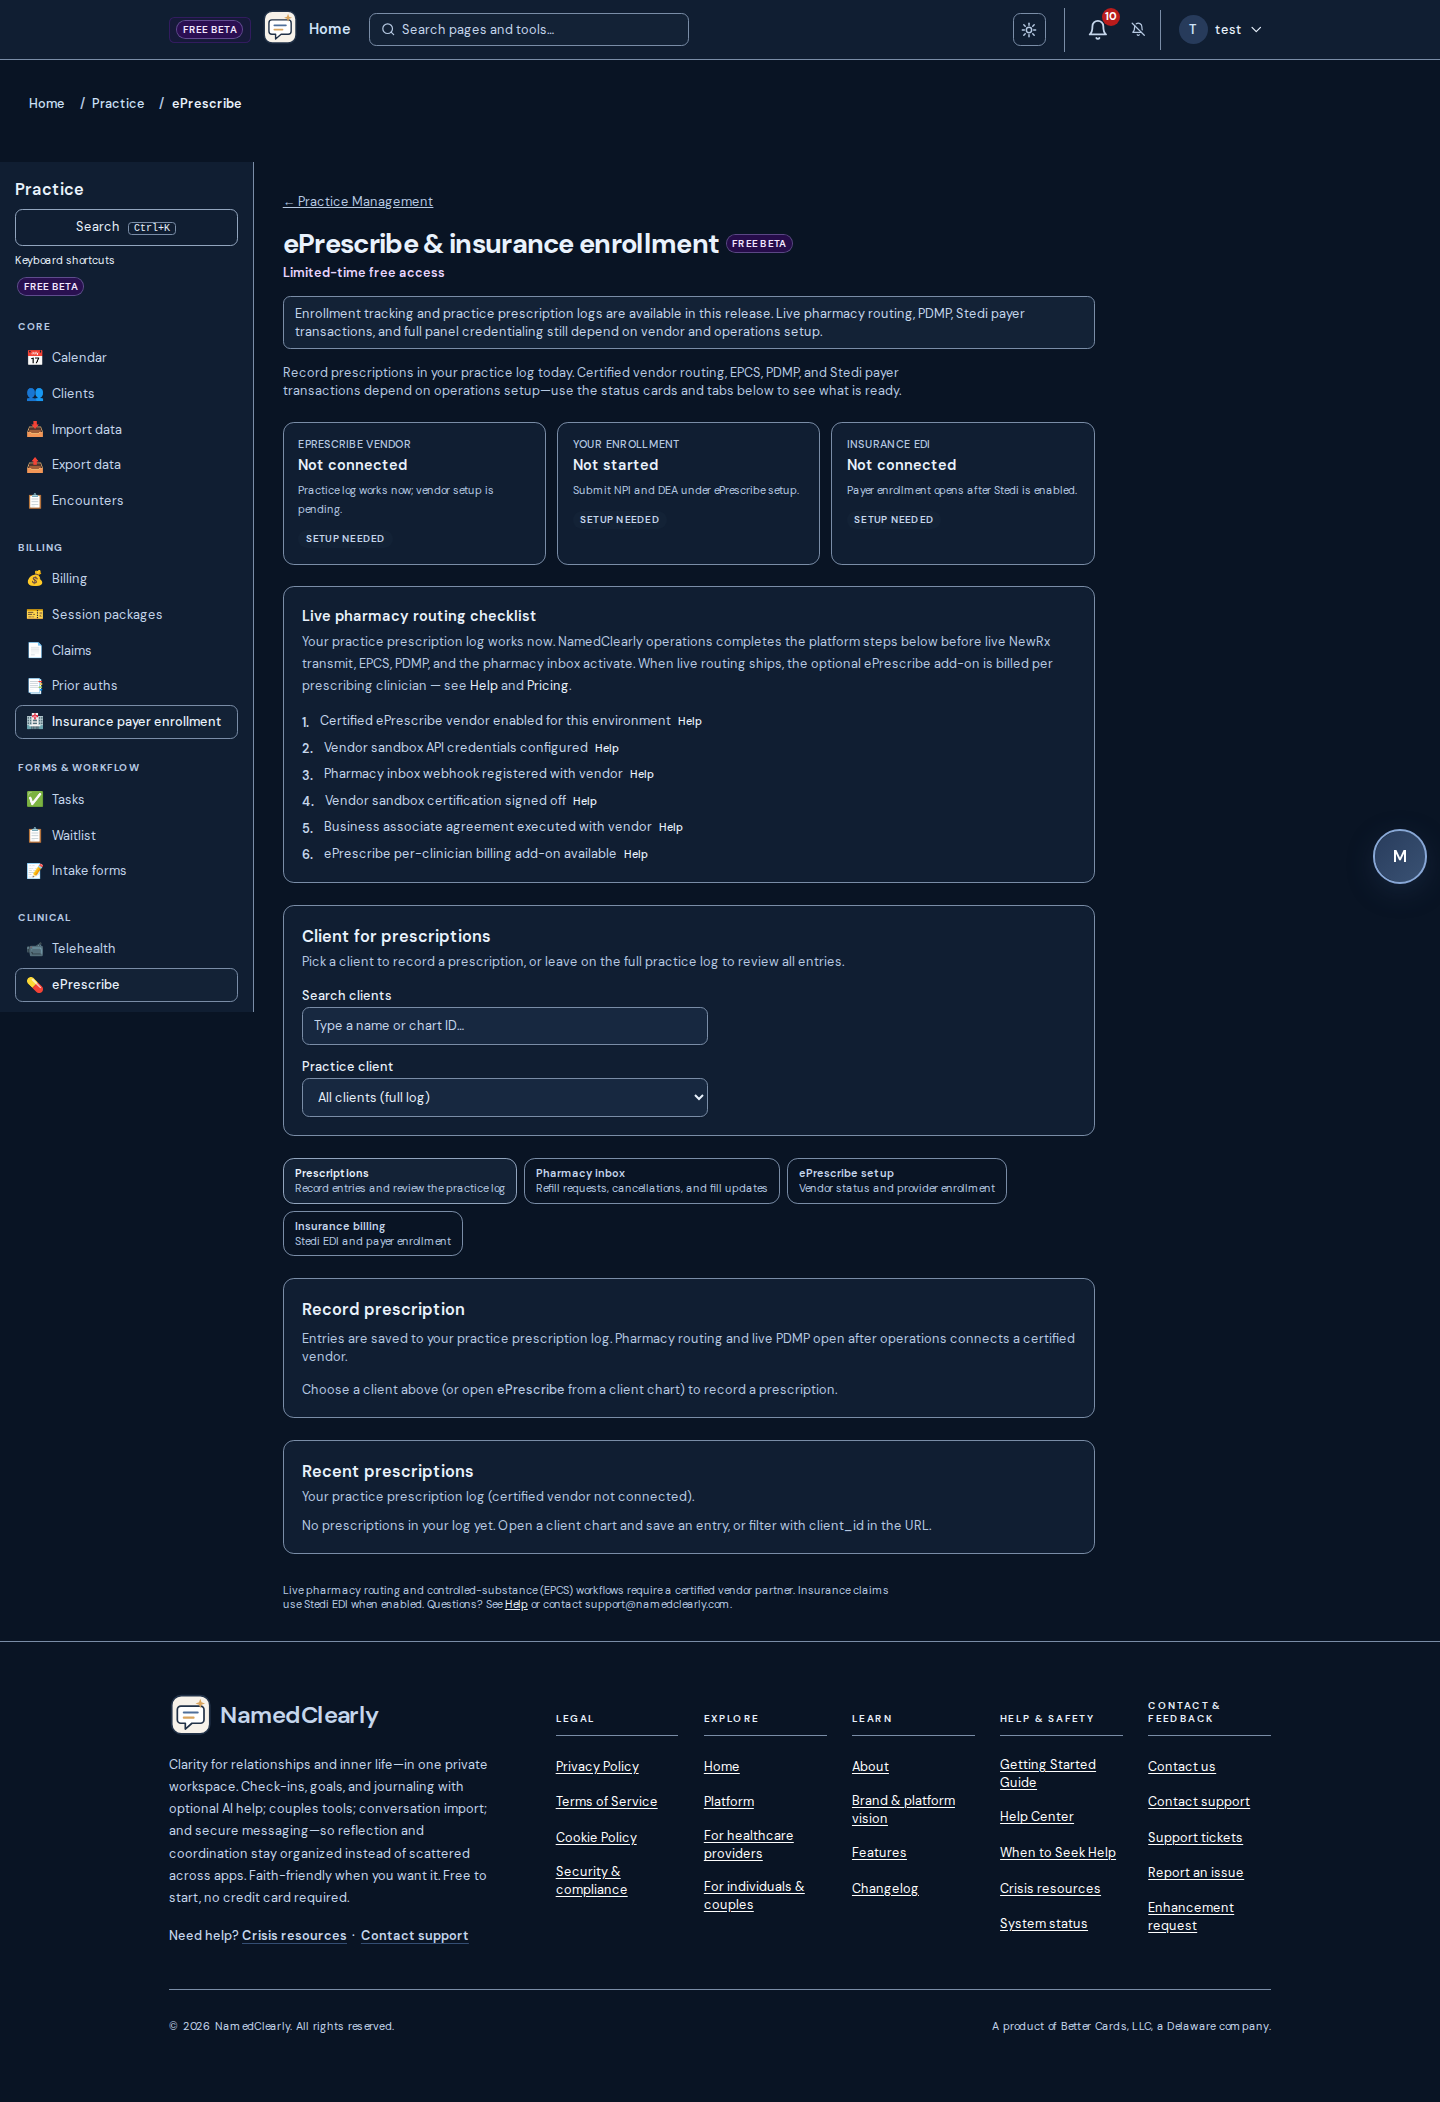Go back to Practice Management
Viewport: 1440px width, 2102px height.
coord(358,202)
